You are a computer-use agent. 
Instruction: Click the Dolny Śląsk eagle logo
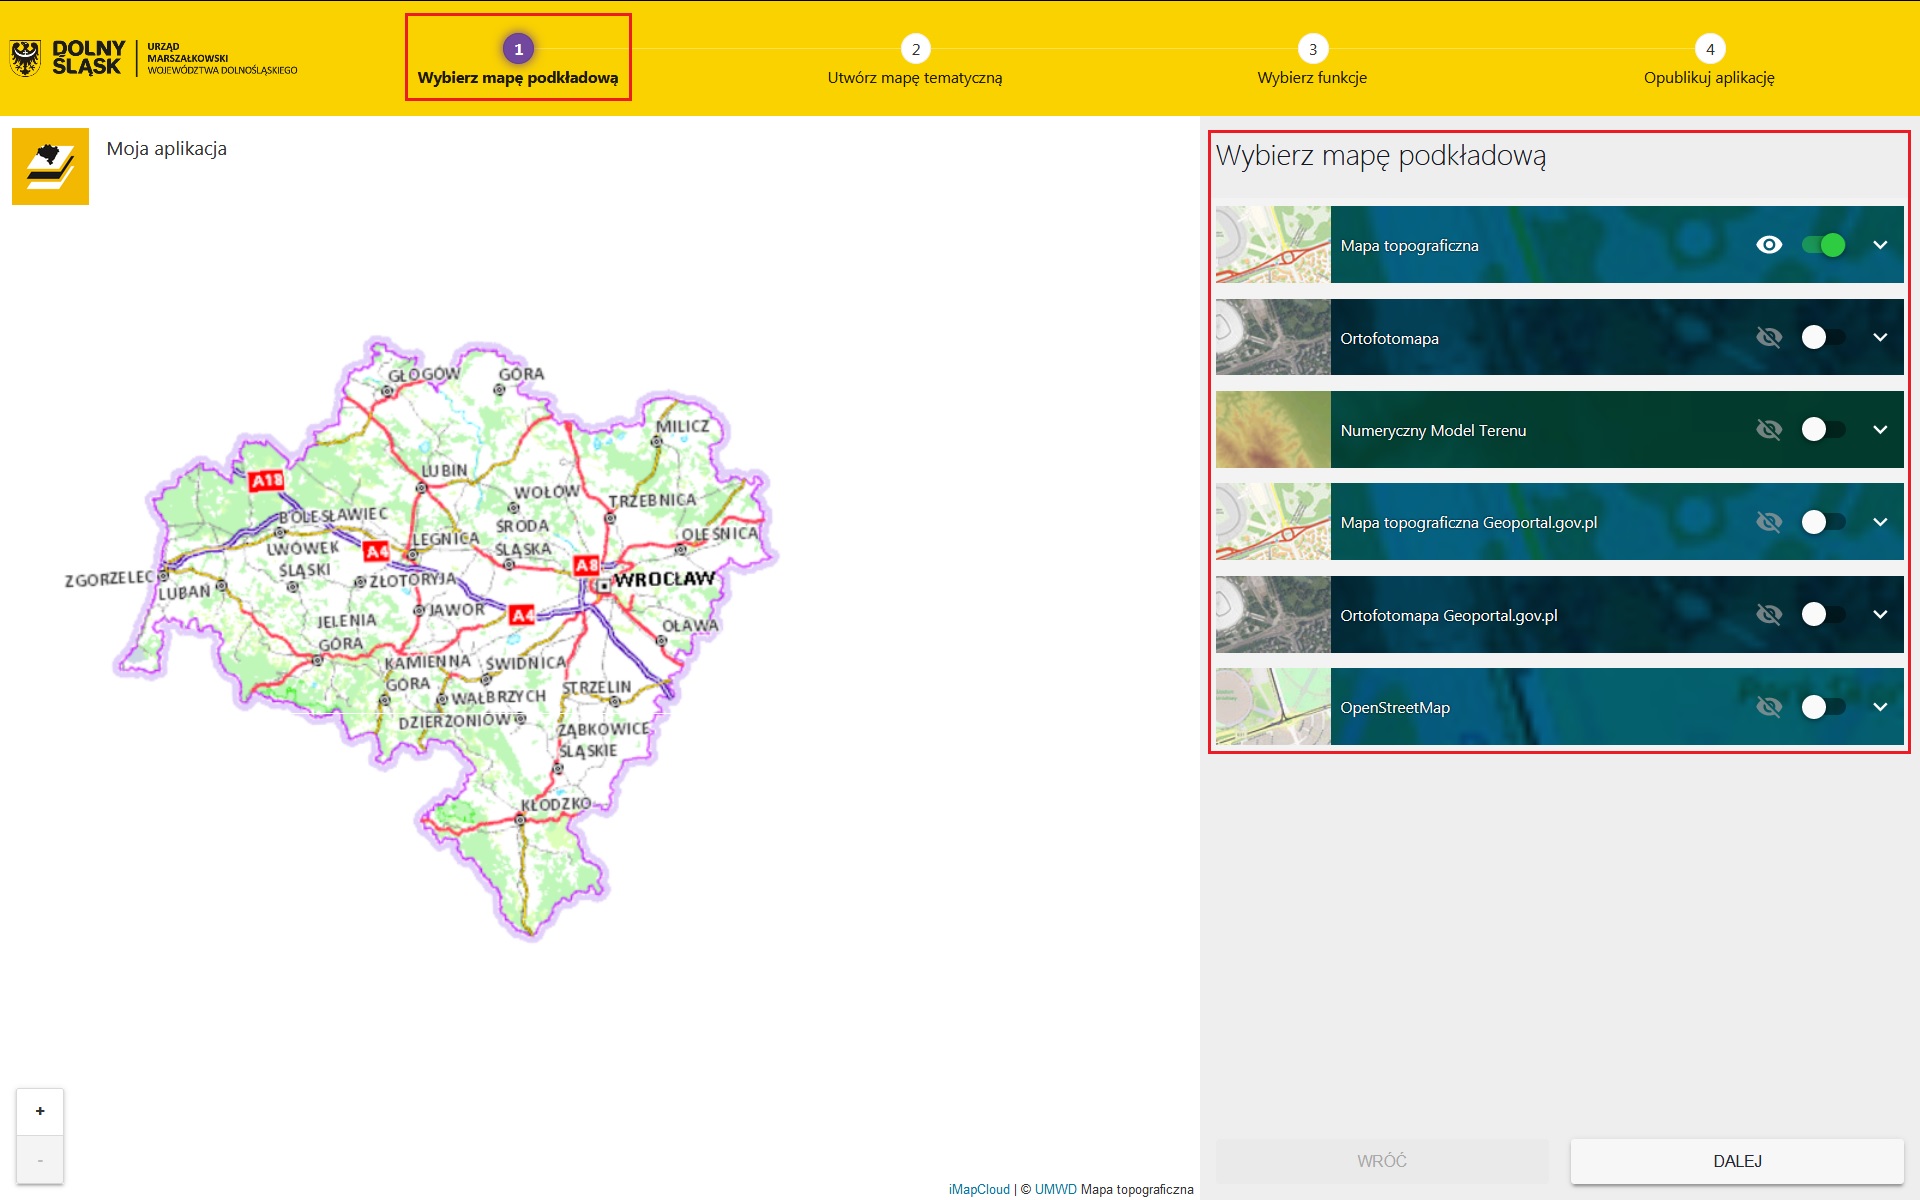coord(25,58)
